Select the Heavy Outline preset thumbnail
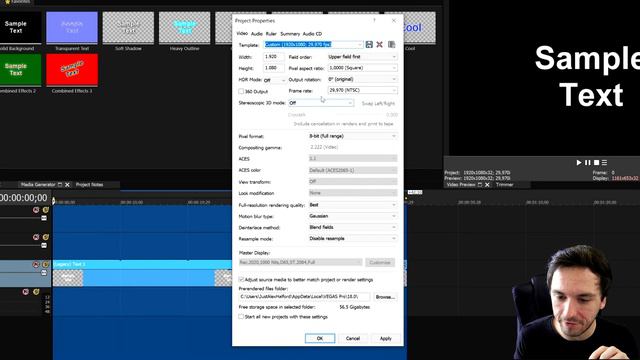The image size is (640, 360). coord(184,27)
